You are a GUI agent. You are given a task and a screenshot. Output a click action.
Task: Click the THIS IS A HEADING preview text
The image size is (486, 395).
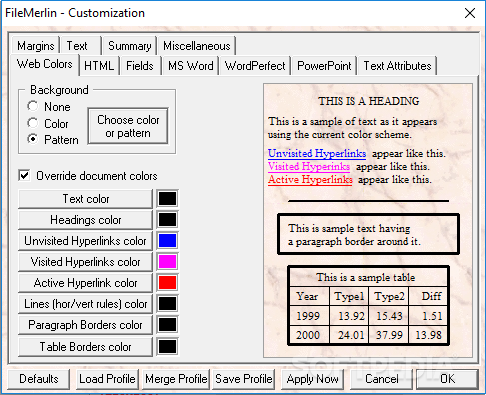368,101
